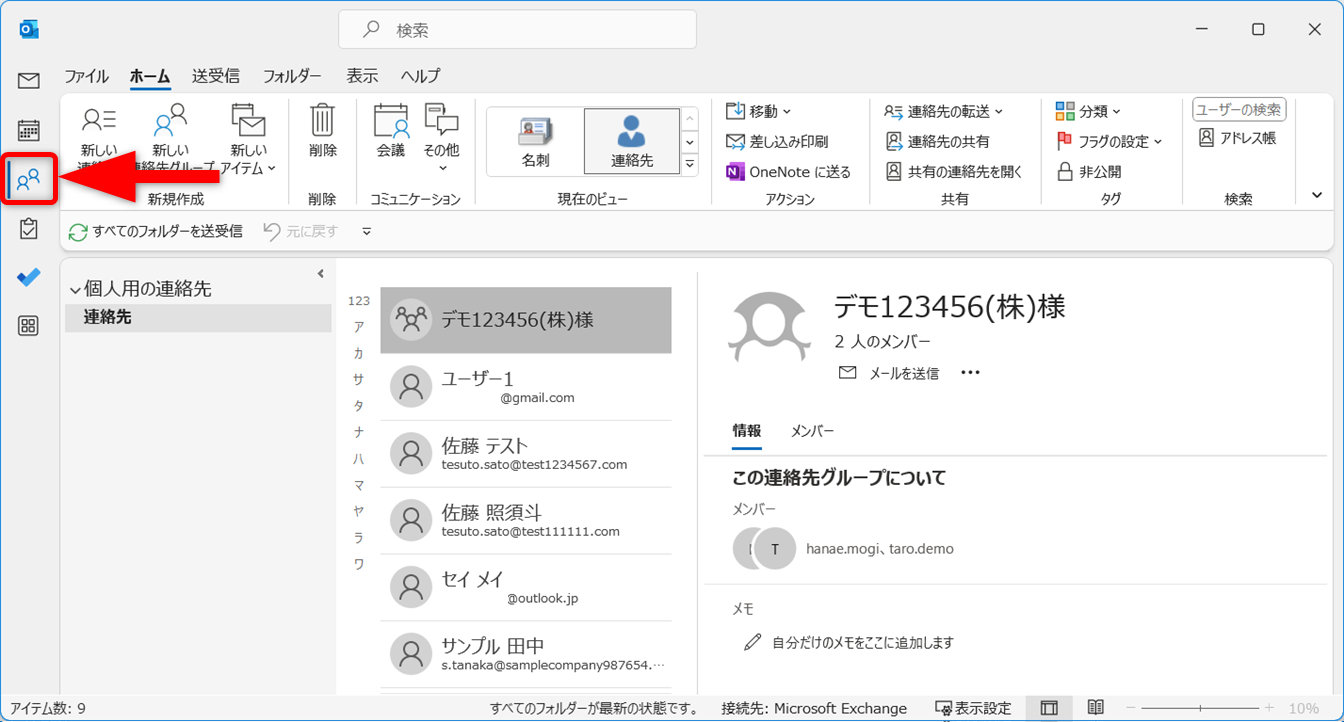Switch to reading view in status bar
Viewport: 1344px width, 722px height.
click(1096, 708)
